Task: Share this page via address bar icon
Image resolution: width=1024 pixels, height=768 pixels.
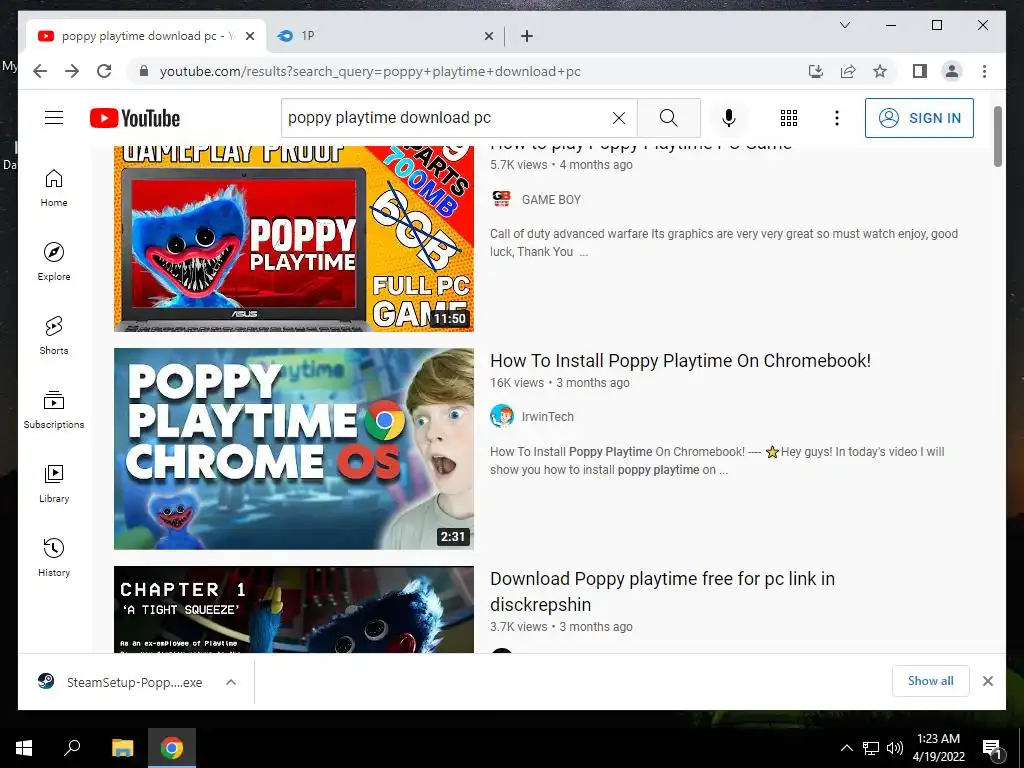Action: [x=848, y=71]
